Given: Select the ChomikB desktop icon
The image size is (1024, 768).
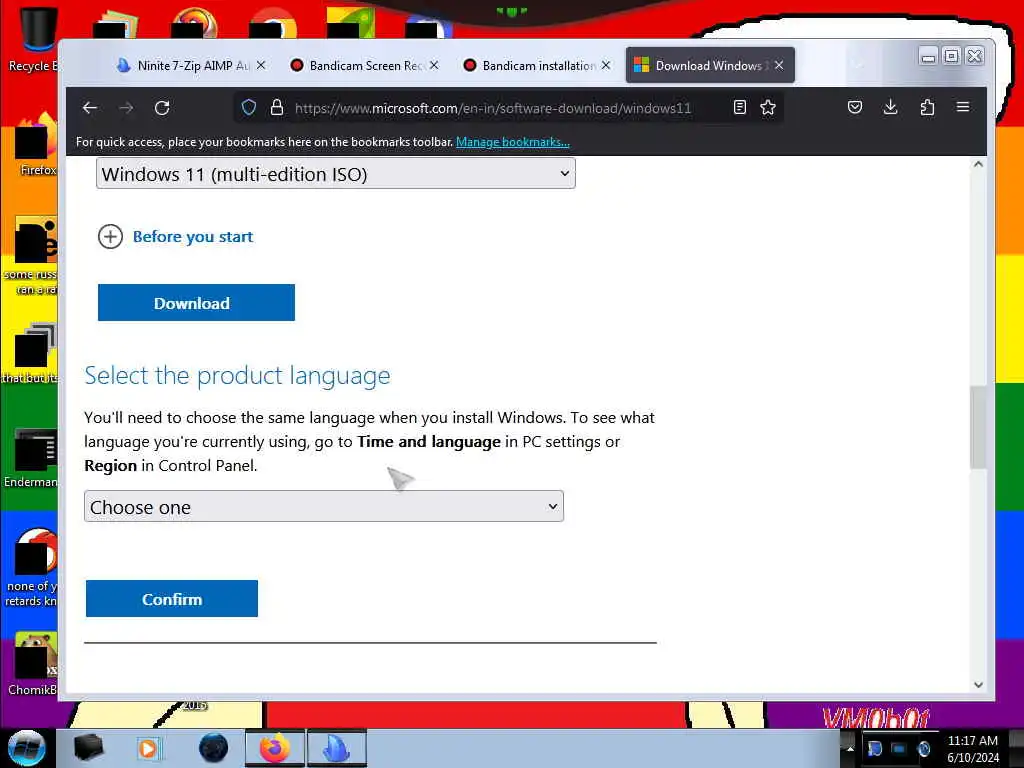Looking at the screenshot, I should point(34,664).
